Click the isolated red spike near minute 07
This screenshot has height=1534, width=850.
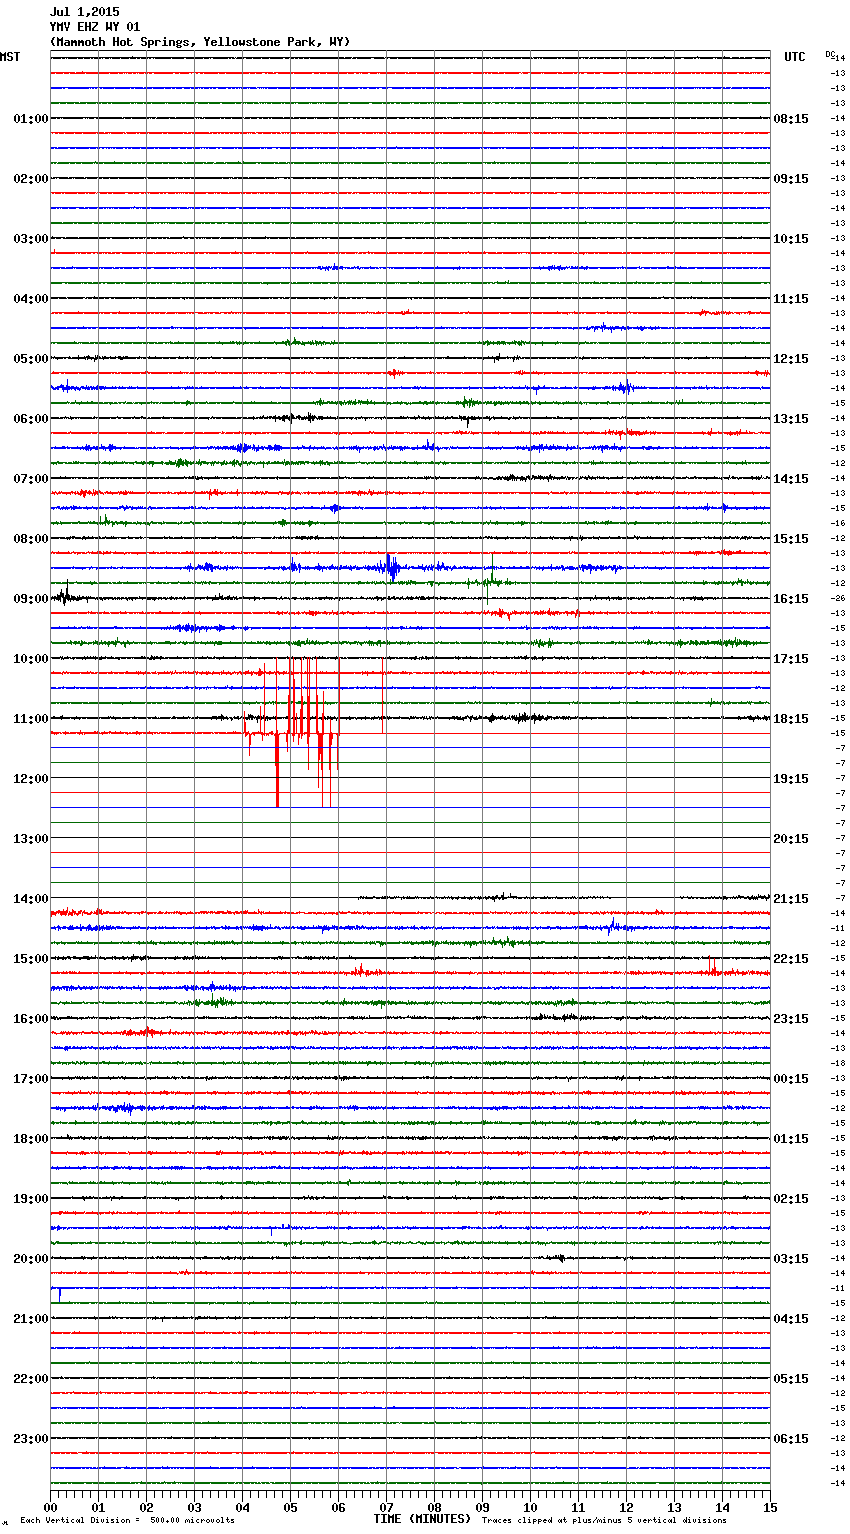click(383, 695)
